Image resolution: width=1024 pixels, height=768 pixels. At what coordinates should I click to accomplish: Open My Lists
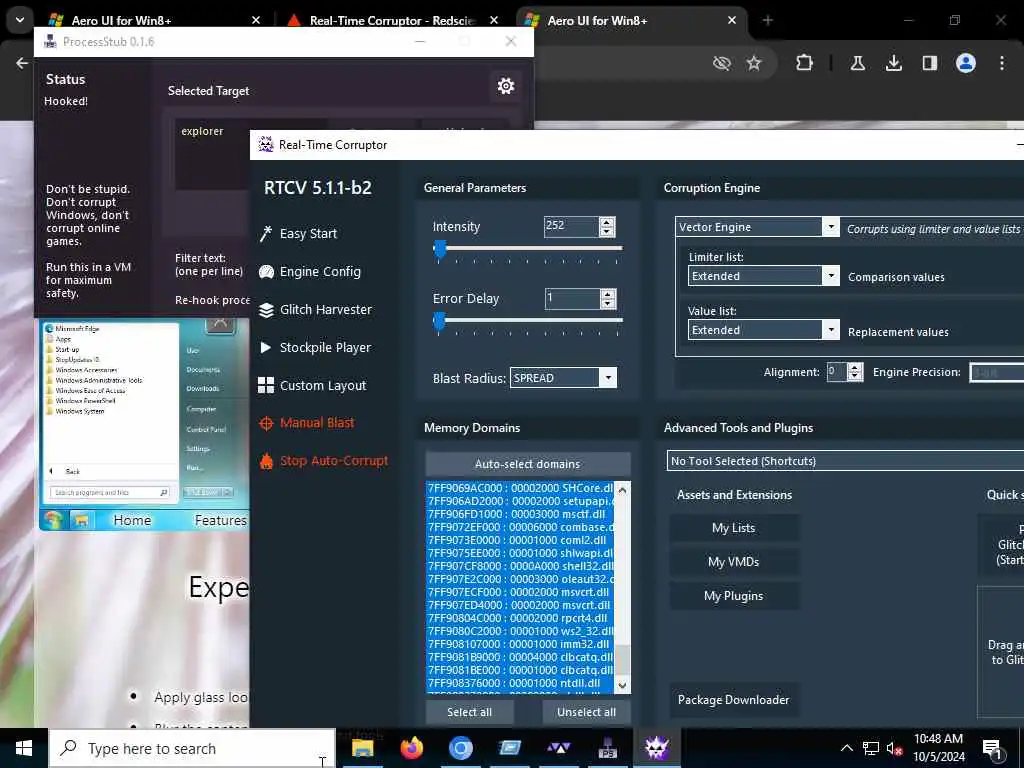click(x=733, y=528)
